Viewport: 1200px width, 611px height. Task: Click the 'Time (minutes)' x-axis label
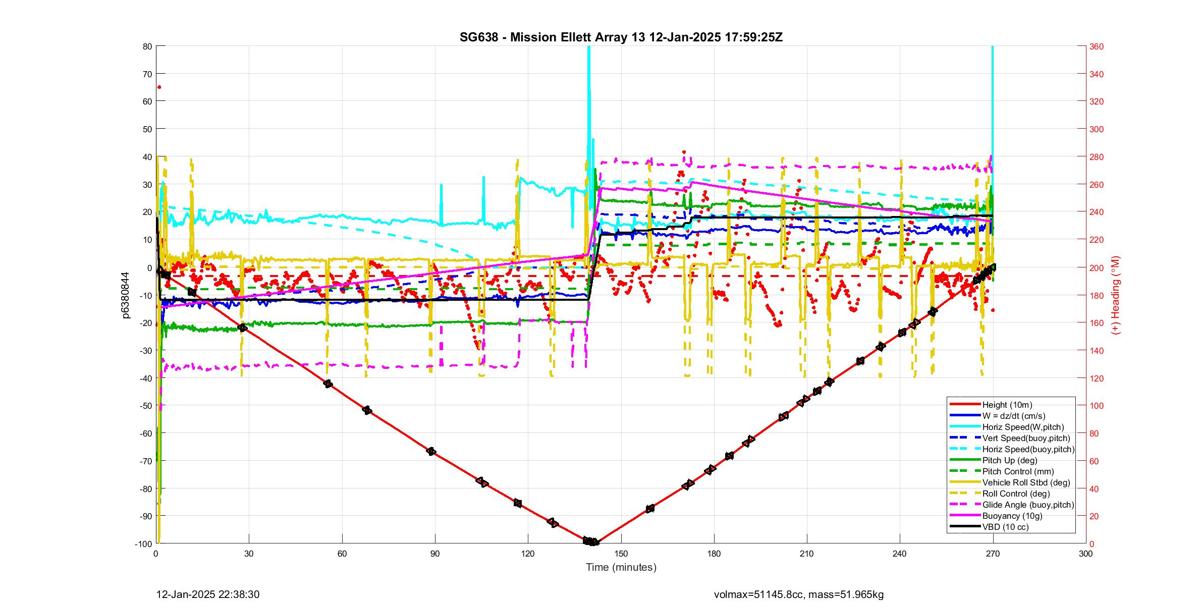621,567
